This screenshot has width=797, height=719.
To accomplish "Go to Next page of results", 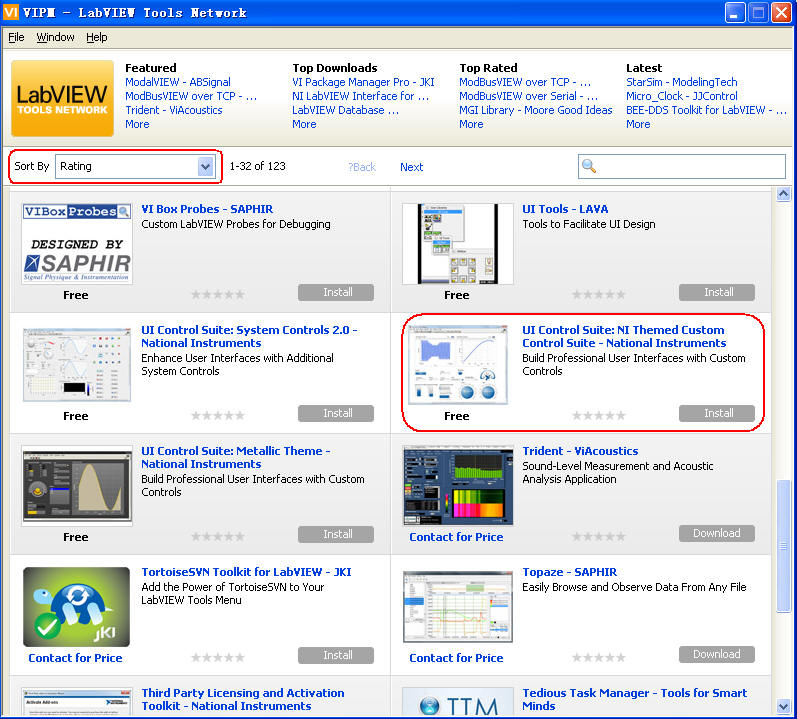I will pyautogui.click(x=411, y=167).
